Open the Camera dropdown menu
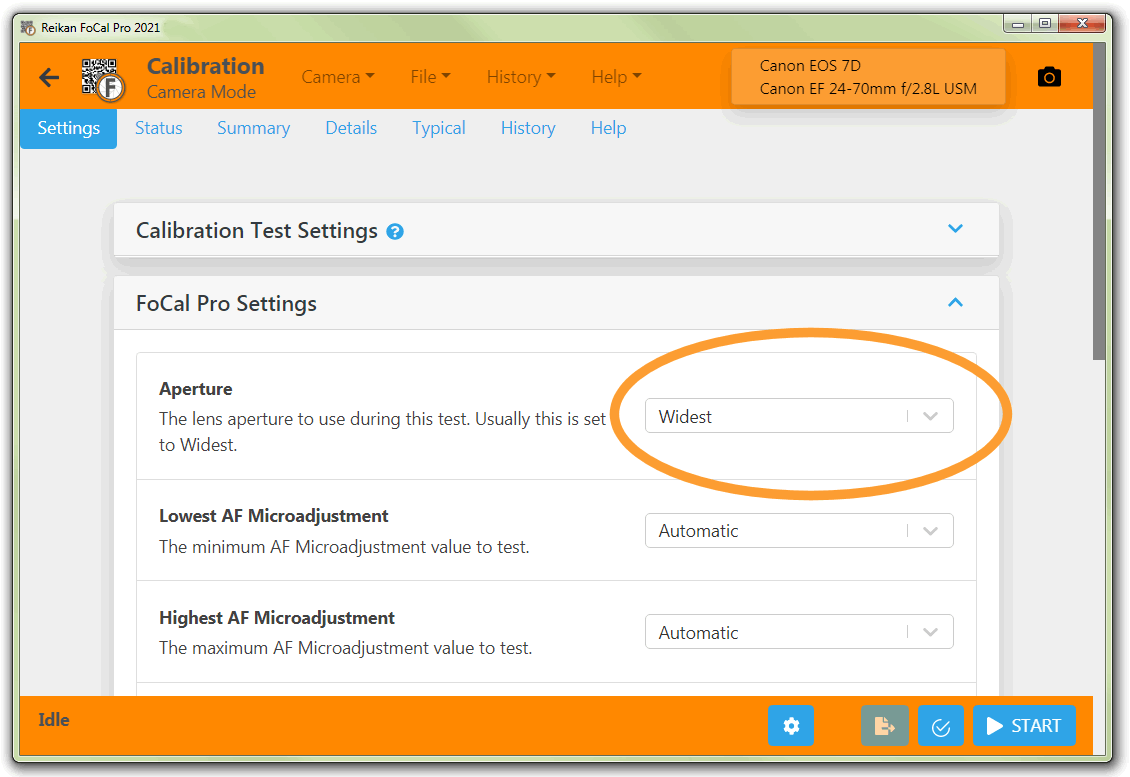The width and height of the screenshot is (1130, 777). click(338, 76)
